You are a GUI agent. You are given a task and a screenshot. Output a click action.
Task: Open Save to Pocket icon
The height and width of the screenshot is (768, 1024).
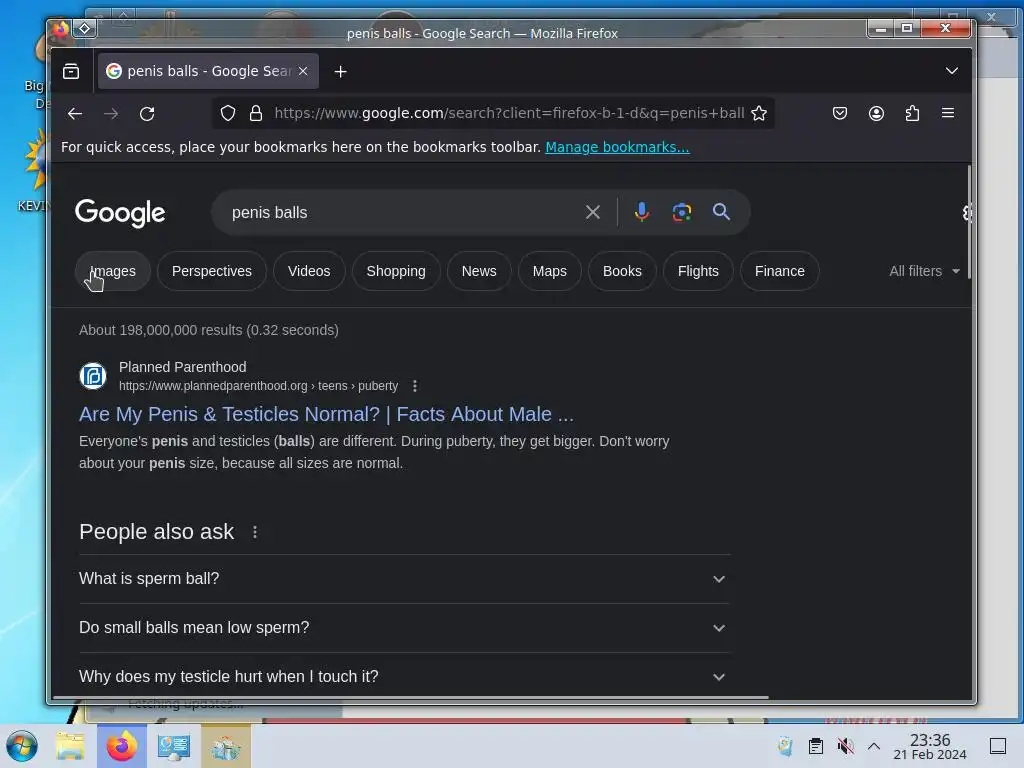click(840, 114)
